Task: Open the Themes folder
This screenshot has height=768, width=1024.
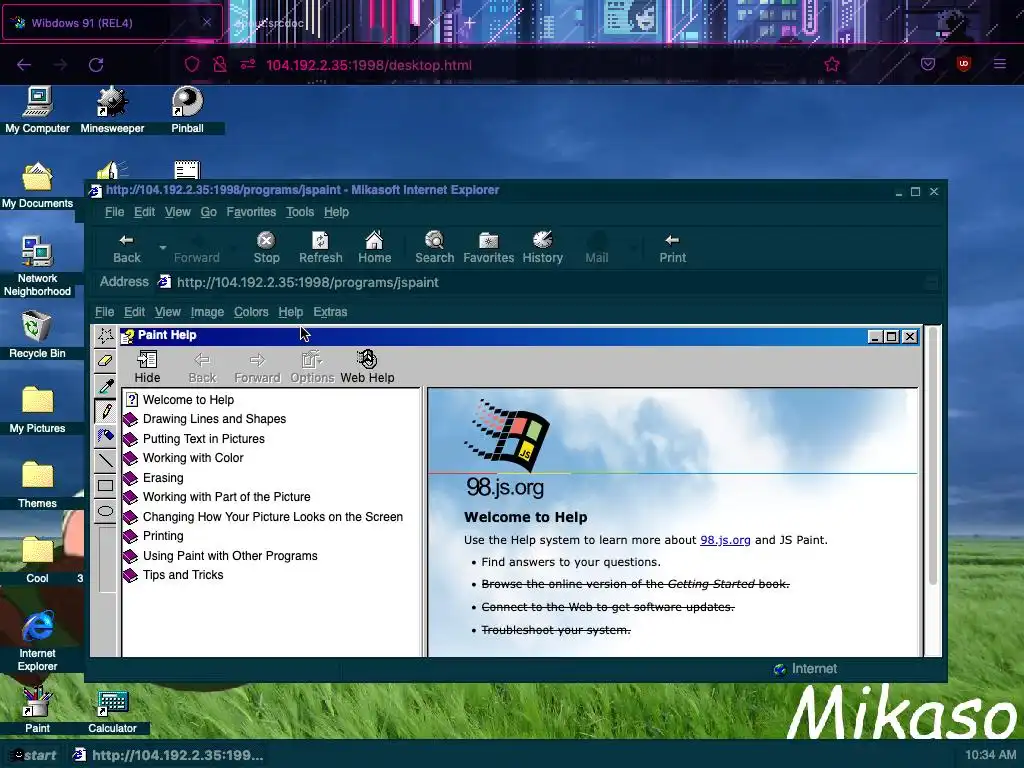Action: [37, 485]
